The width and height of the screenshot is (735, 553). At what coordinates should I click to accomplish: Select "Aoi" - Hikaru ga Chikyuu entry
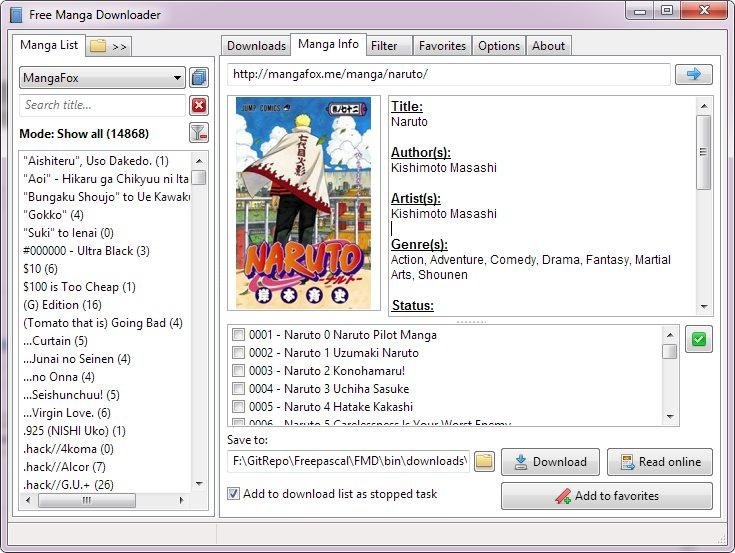point(106,179)
